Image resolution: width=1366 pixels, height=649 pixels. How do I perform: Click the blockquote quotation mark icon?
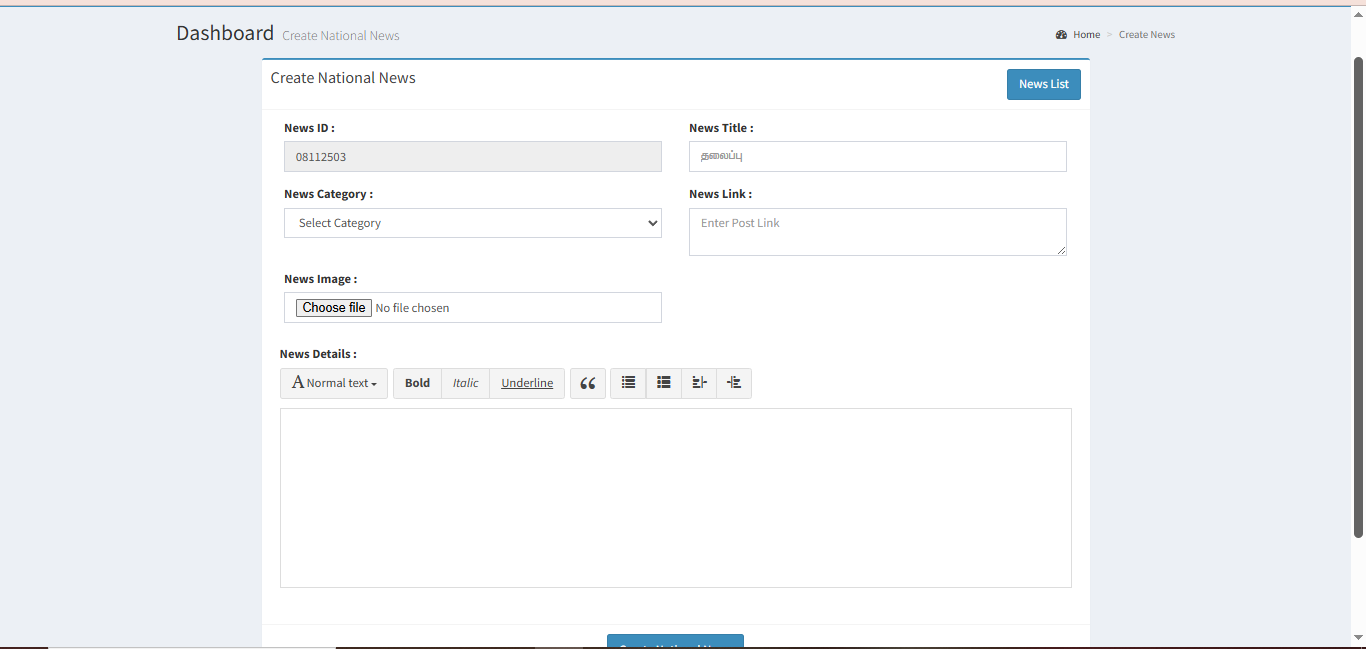588,383
